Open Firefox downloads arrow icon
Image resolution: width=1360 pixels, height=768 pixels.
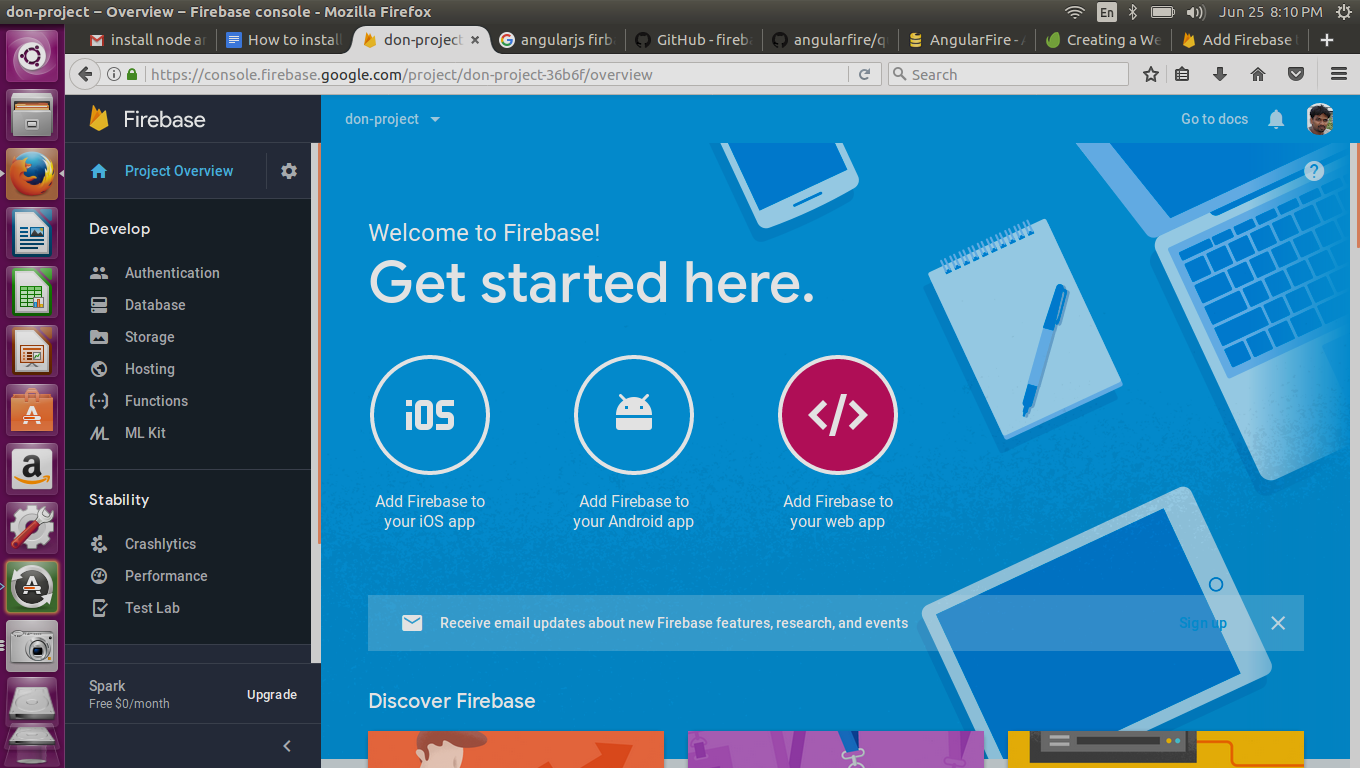click(1219, 74)
